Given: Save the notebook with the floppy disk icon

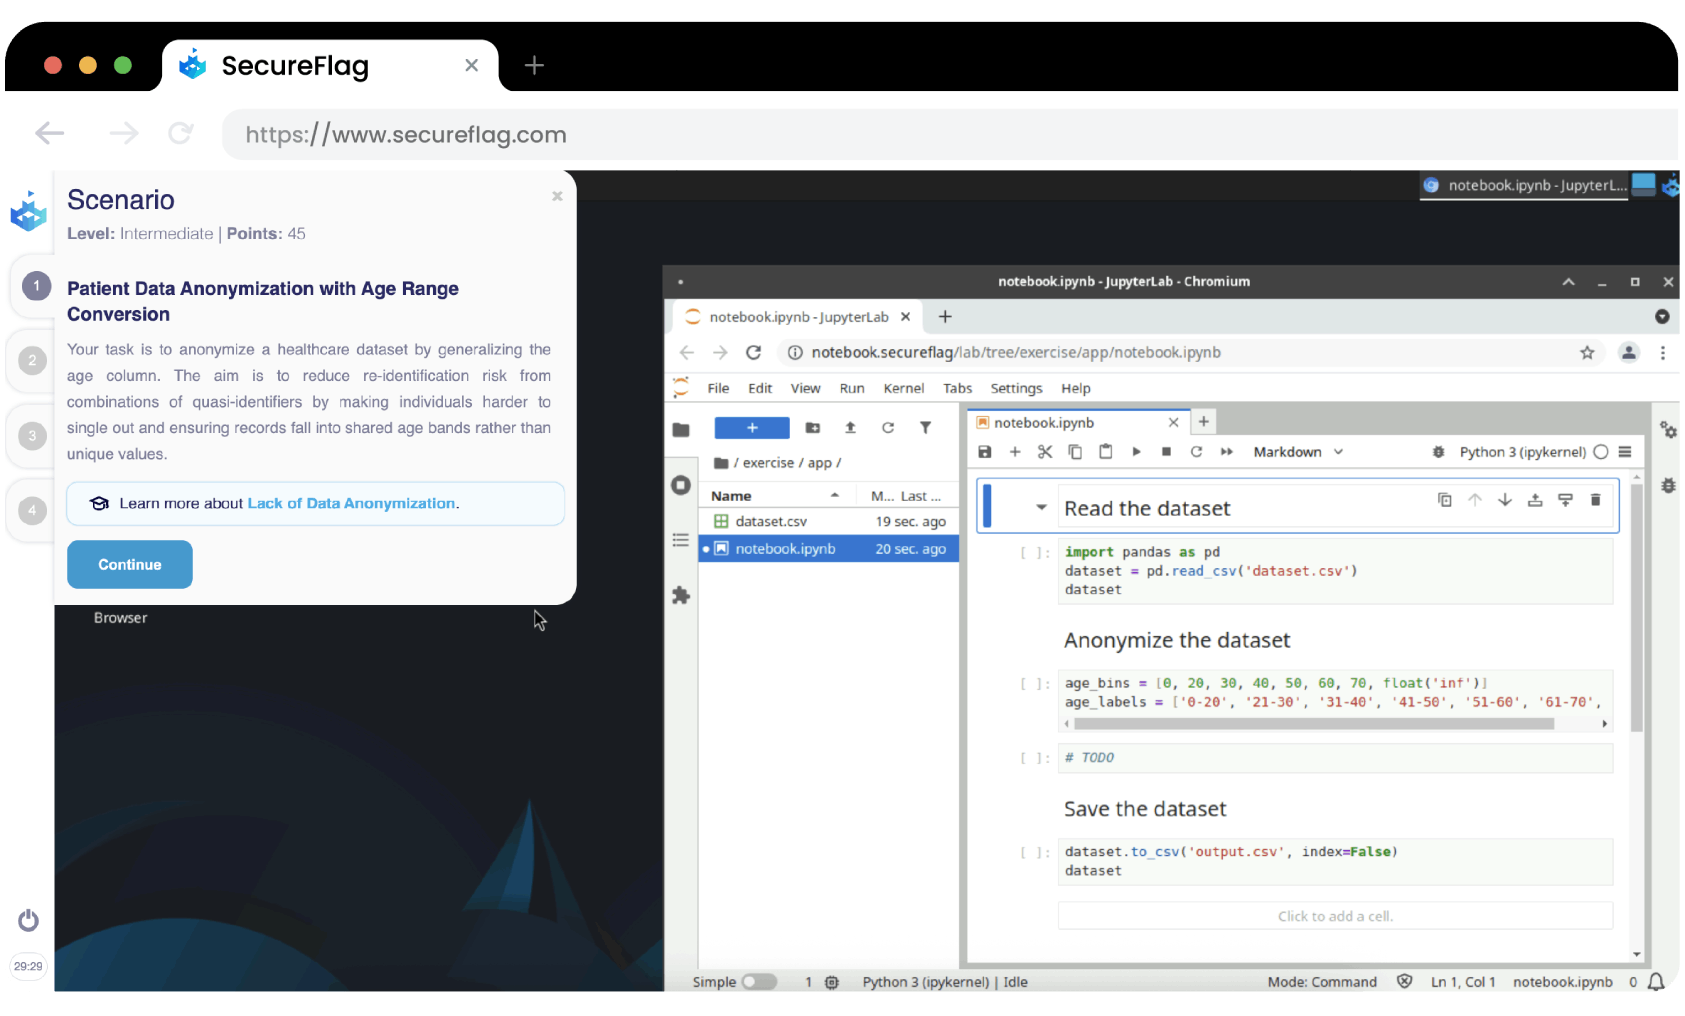Looking at the screenshot, I should coord(985,452).
